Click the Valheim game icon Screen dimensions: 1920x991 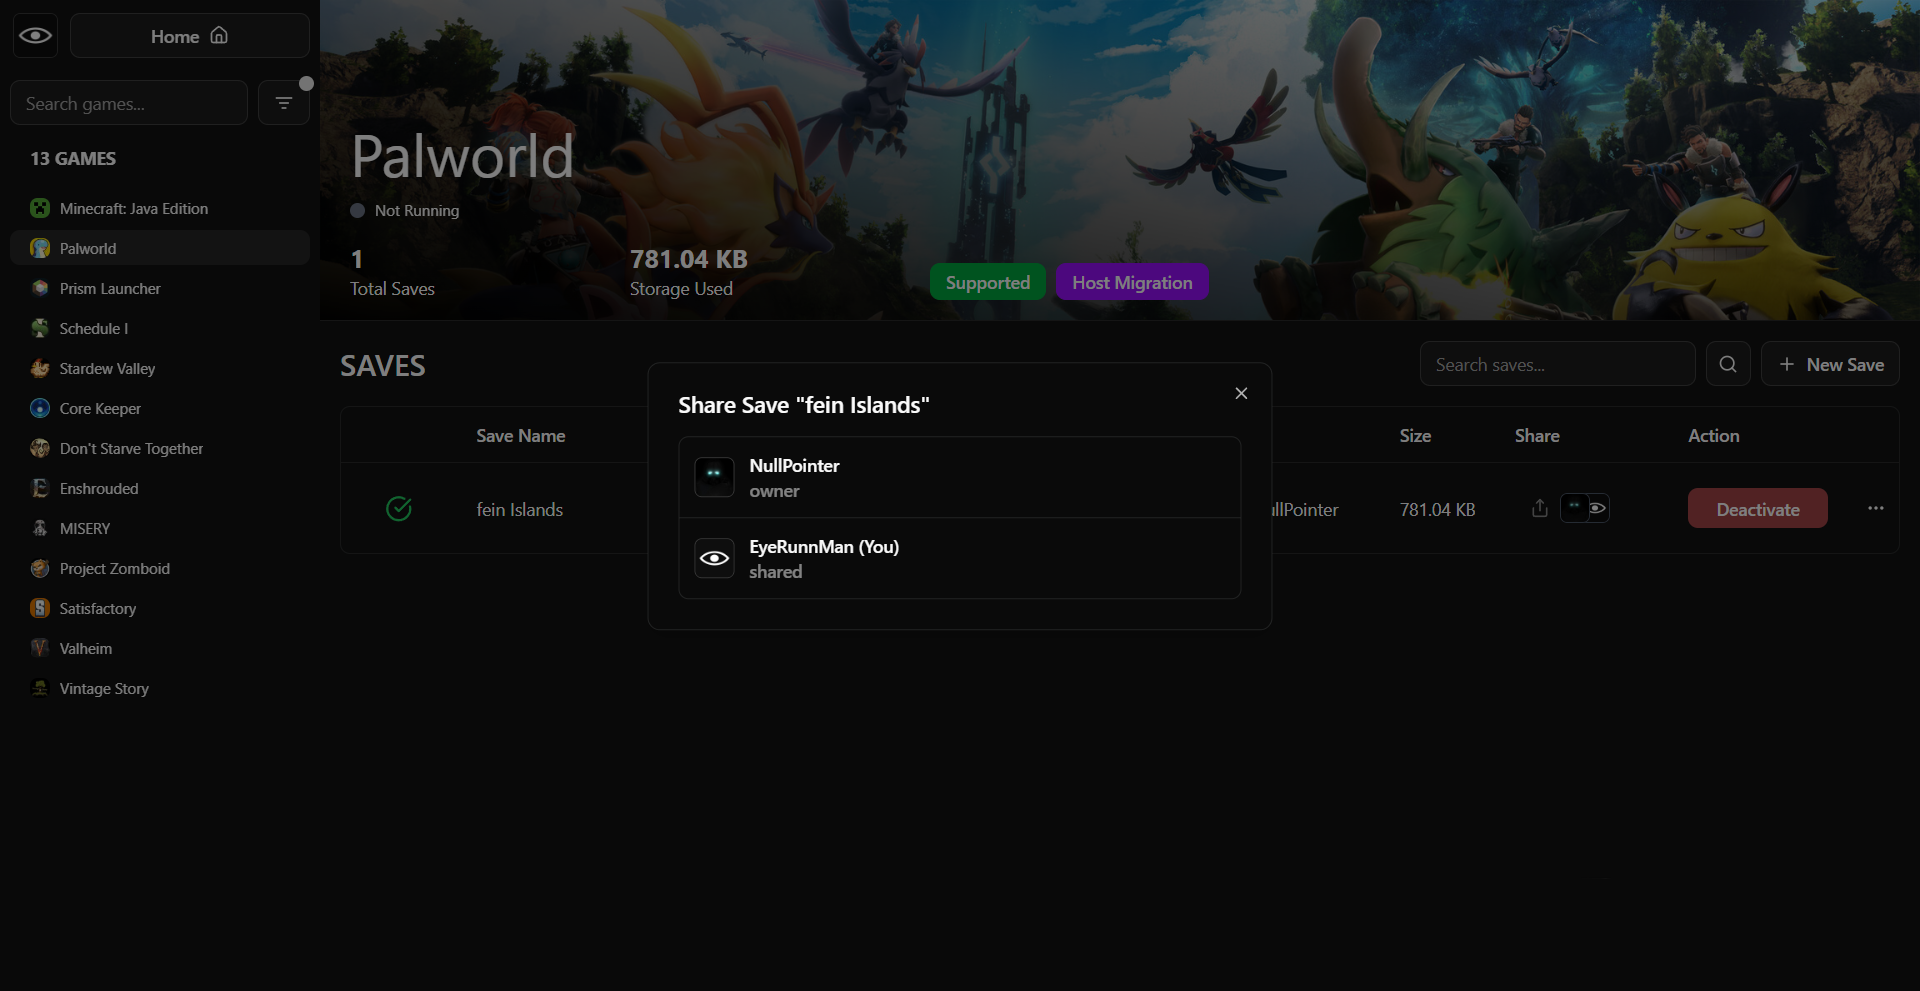coord(40,648)
